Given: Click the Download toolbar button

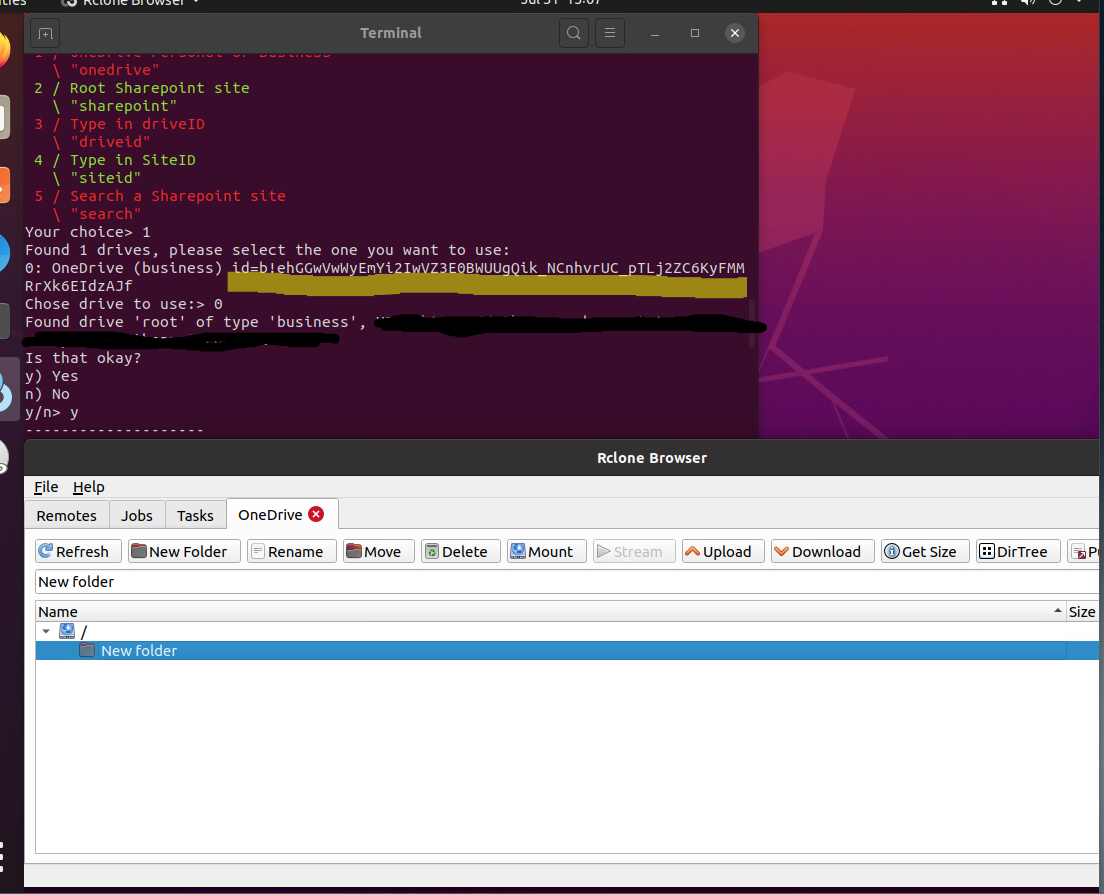Looking at the screenshot, I should click(822, 551).
